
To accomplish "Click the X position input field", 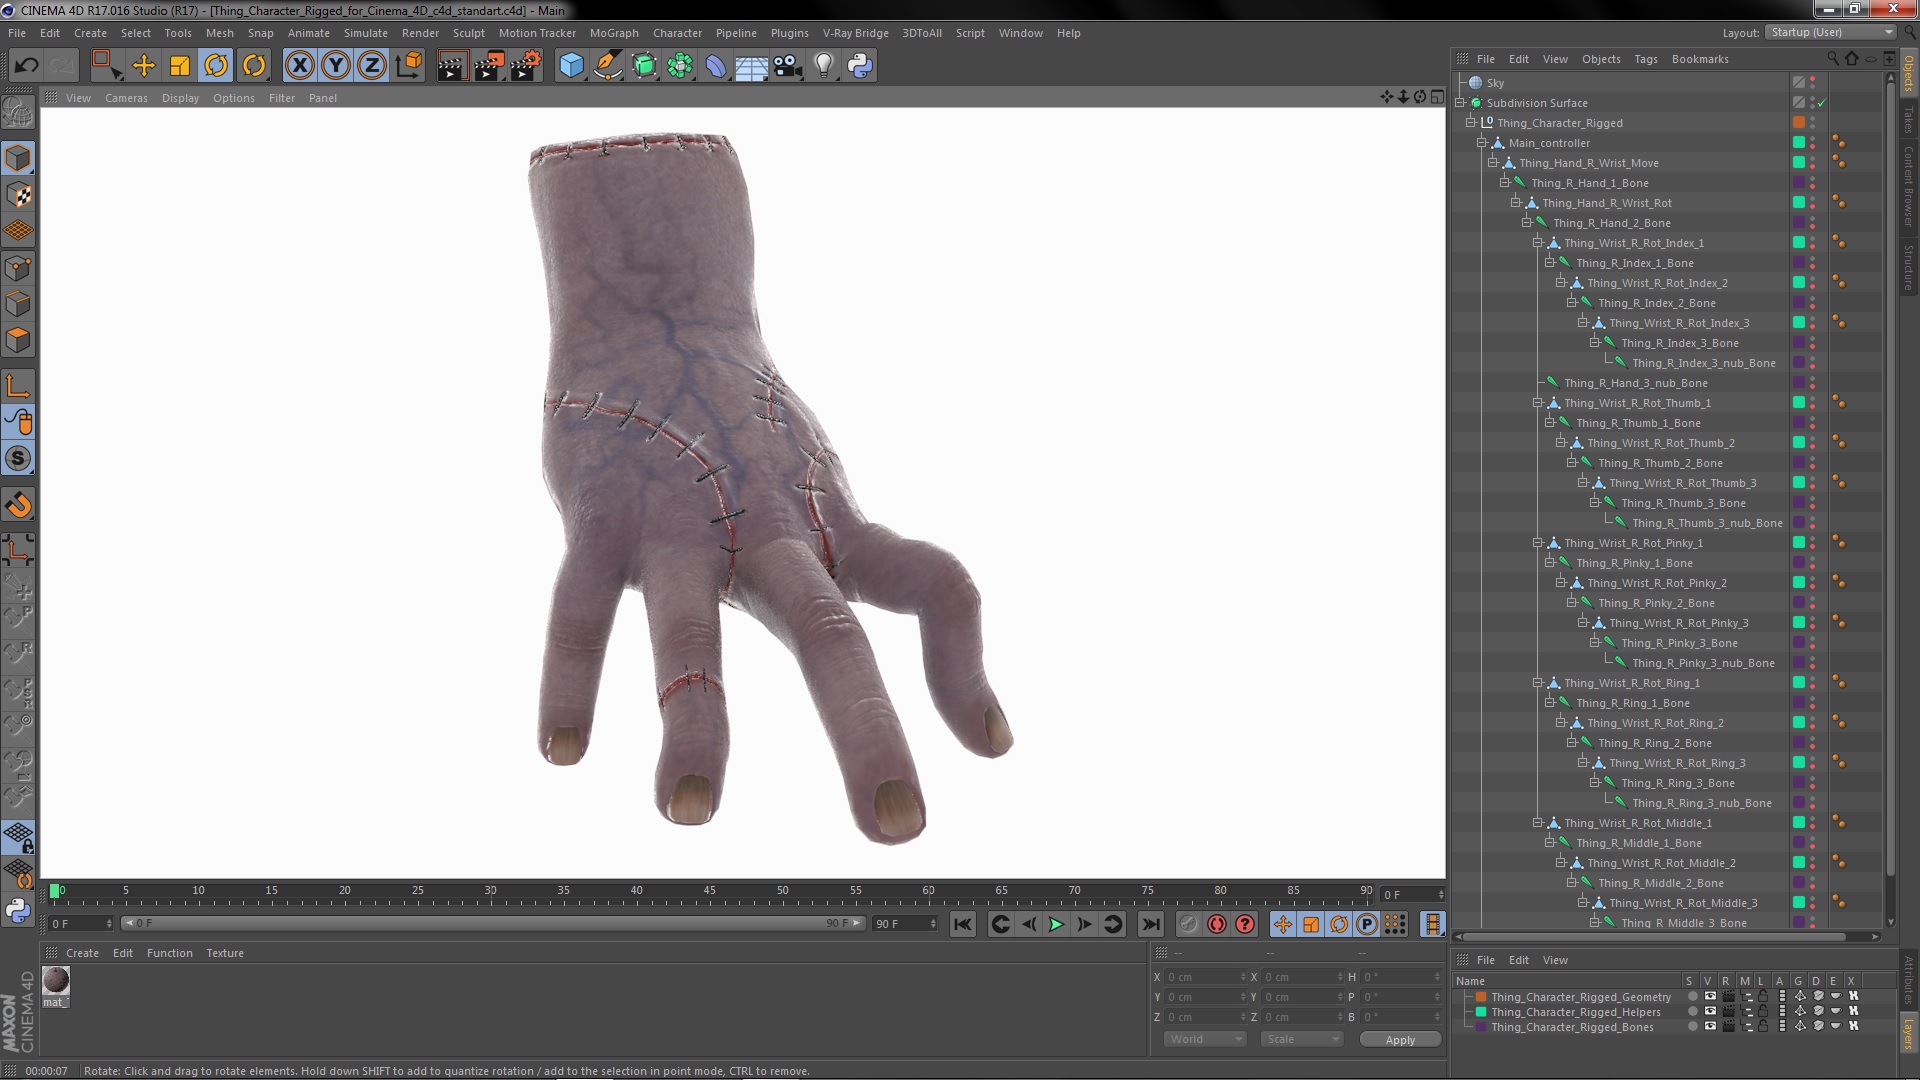I will click(x=1206, y=977).
